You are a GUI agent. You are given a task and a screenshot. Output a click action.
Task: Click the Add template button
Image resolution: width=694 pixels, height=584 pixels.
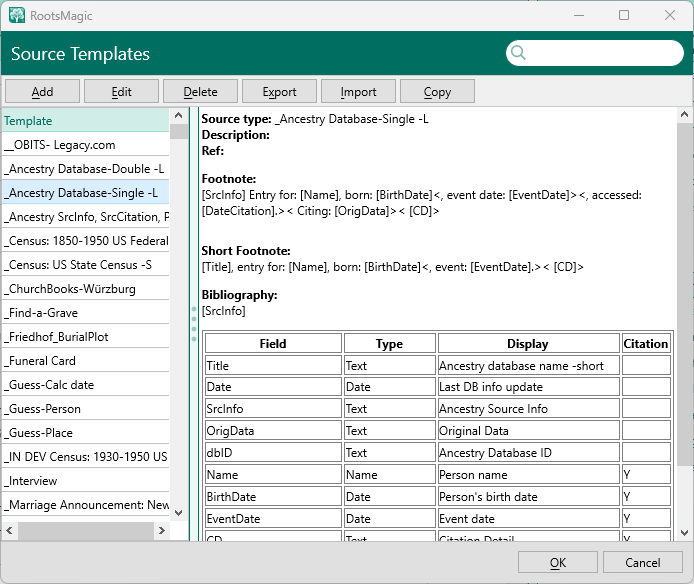pyautogui.click(x=42, y=92)
